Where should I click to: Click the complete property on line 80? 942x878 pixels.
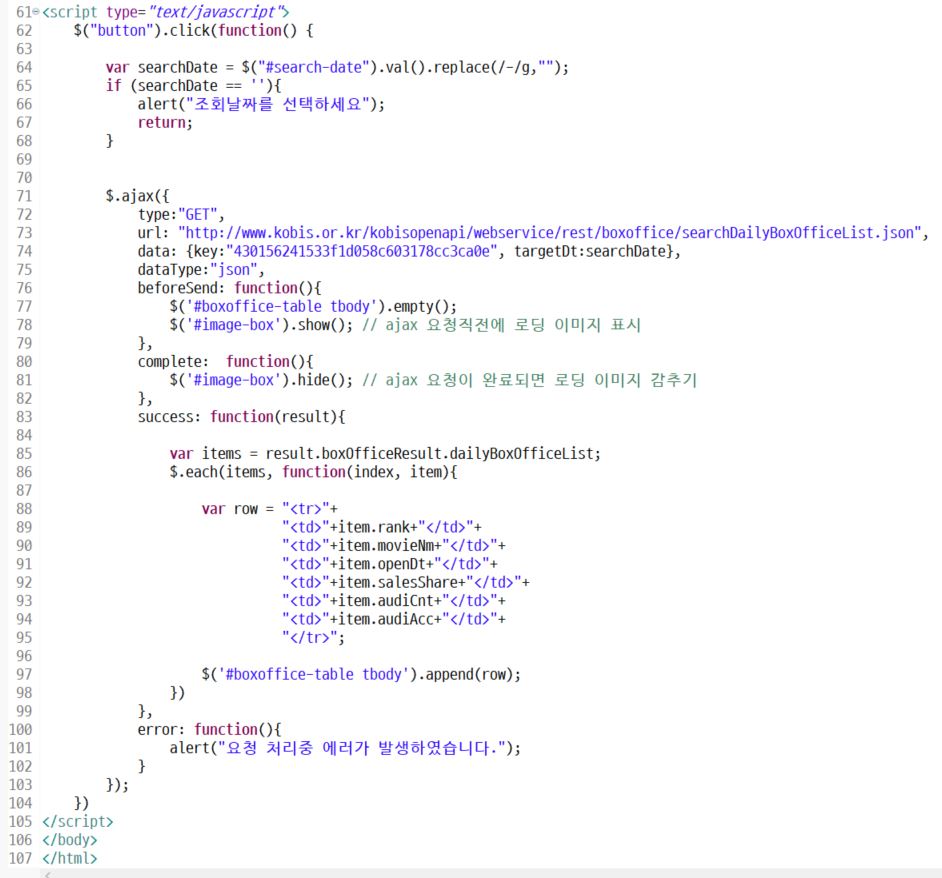coord(169,362)
